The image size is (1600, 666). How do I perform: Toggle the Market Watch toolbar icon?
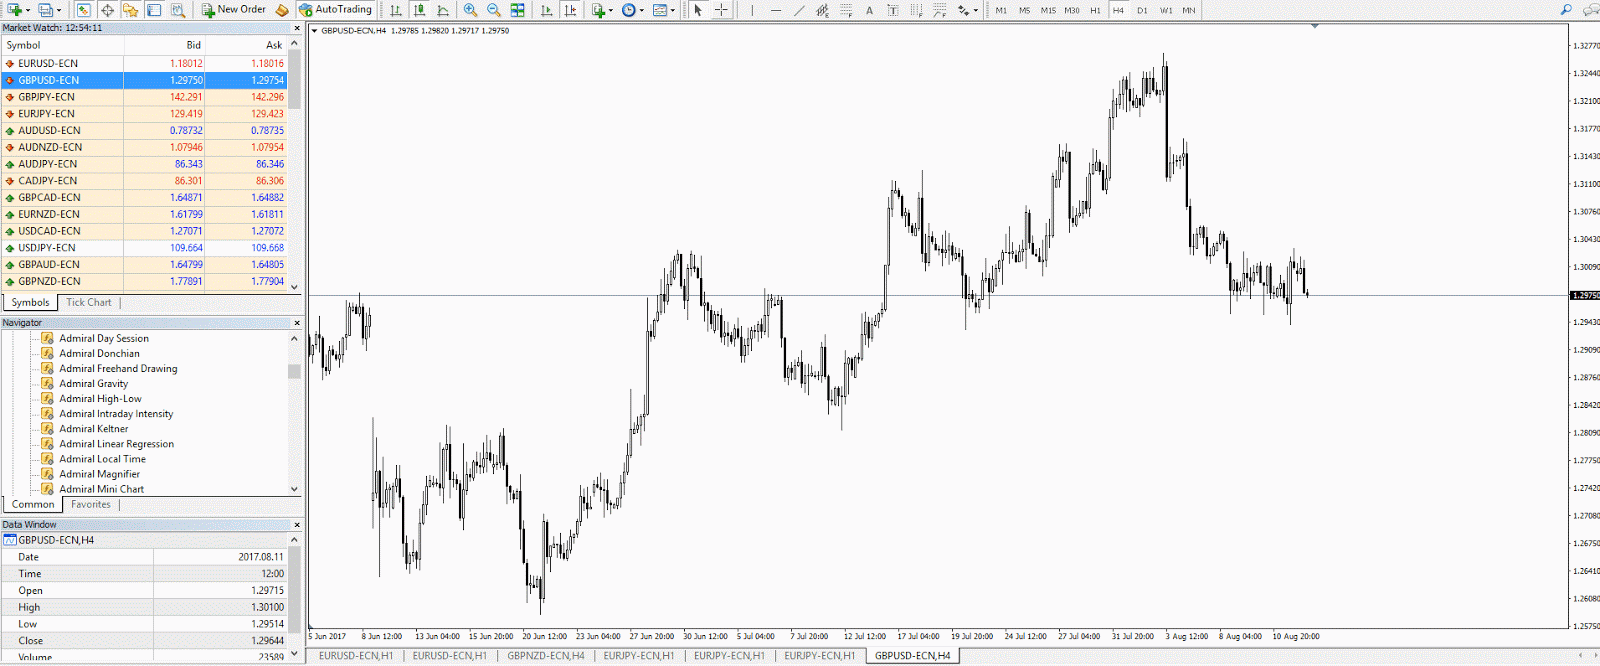[x=83, y=10]
